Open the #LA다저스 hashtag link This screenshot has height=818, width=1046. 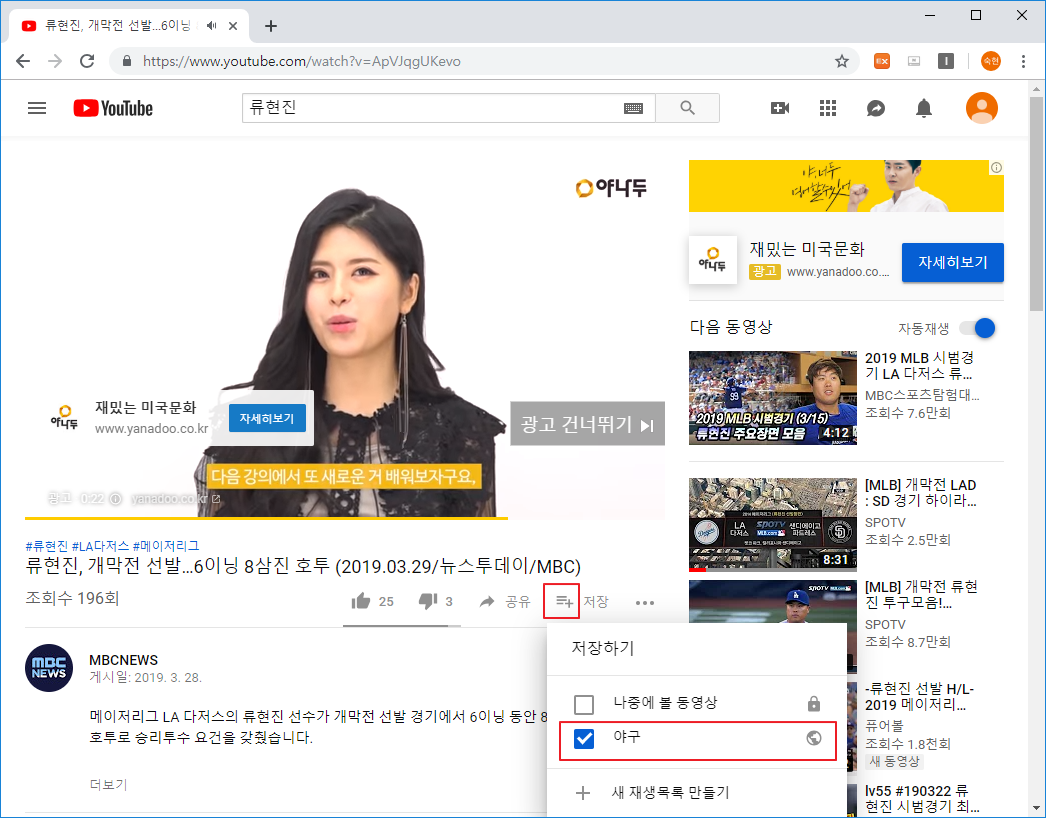100,546
